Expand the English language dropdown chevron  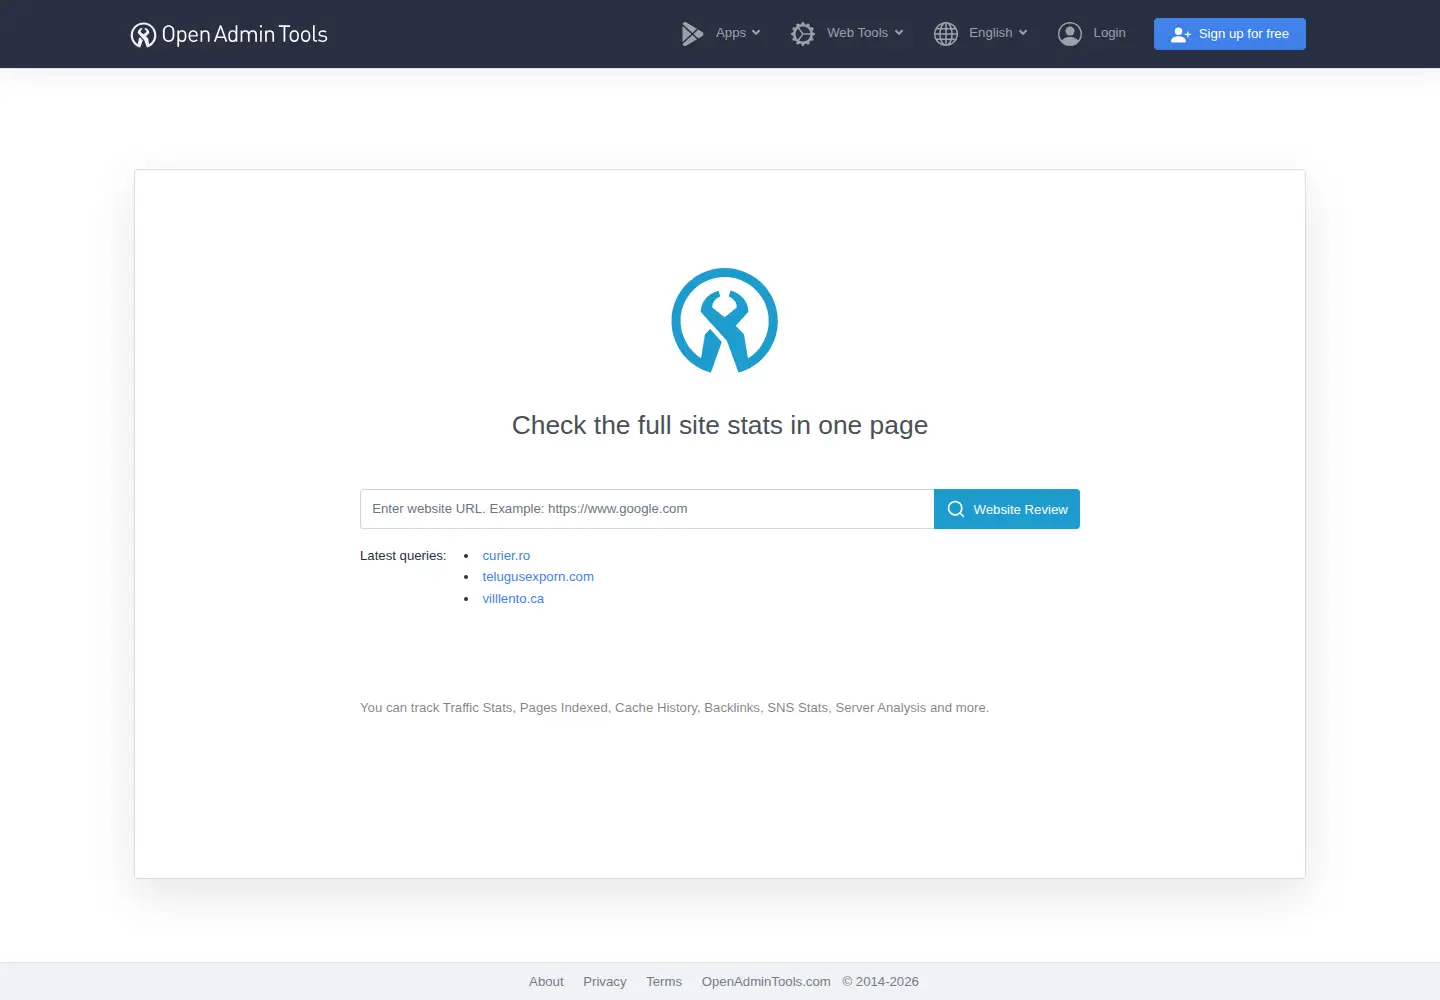coord(1023,33)
